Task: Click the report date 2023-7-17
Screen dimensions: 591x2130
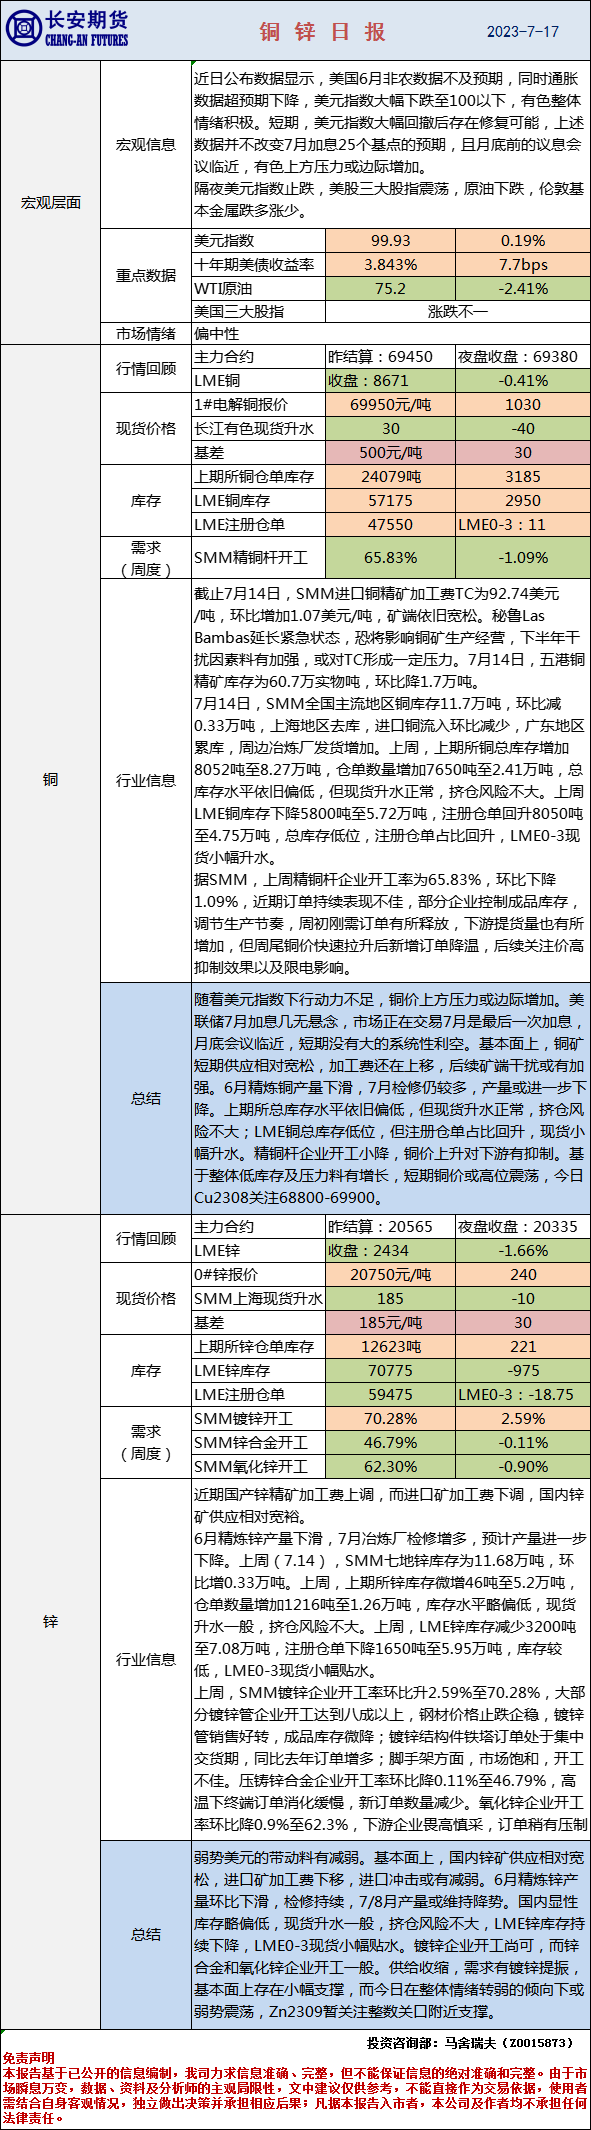Action: coord(522,32)
